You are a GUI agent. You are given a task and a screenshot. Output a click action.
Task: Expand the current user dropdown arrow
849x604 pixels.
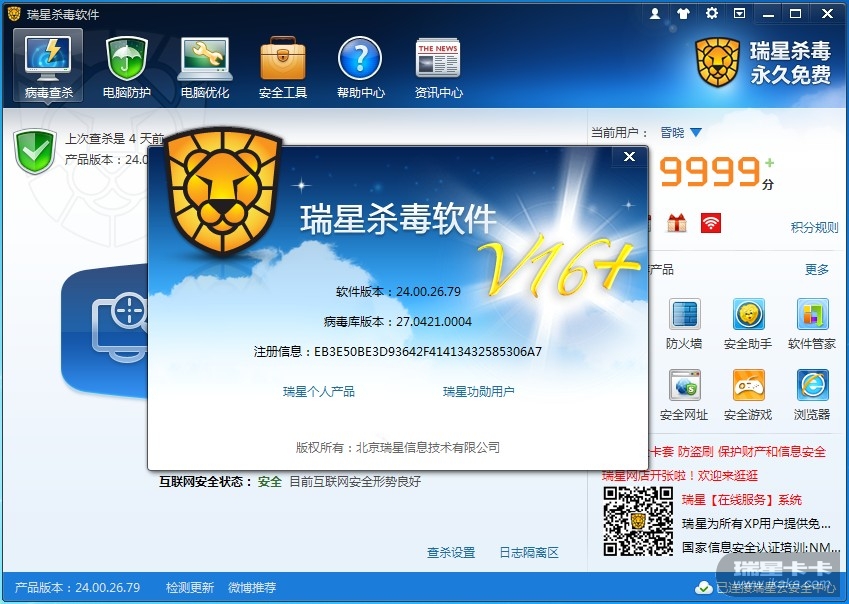click(x=696, y=133)
